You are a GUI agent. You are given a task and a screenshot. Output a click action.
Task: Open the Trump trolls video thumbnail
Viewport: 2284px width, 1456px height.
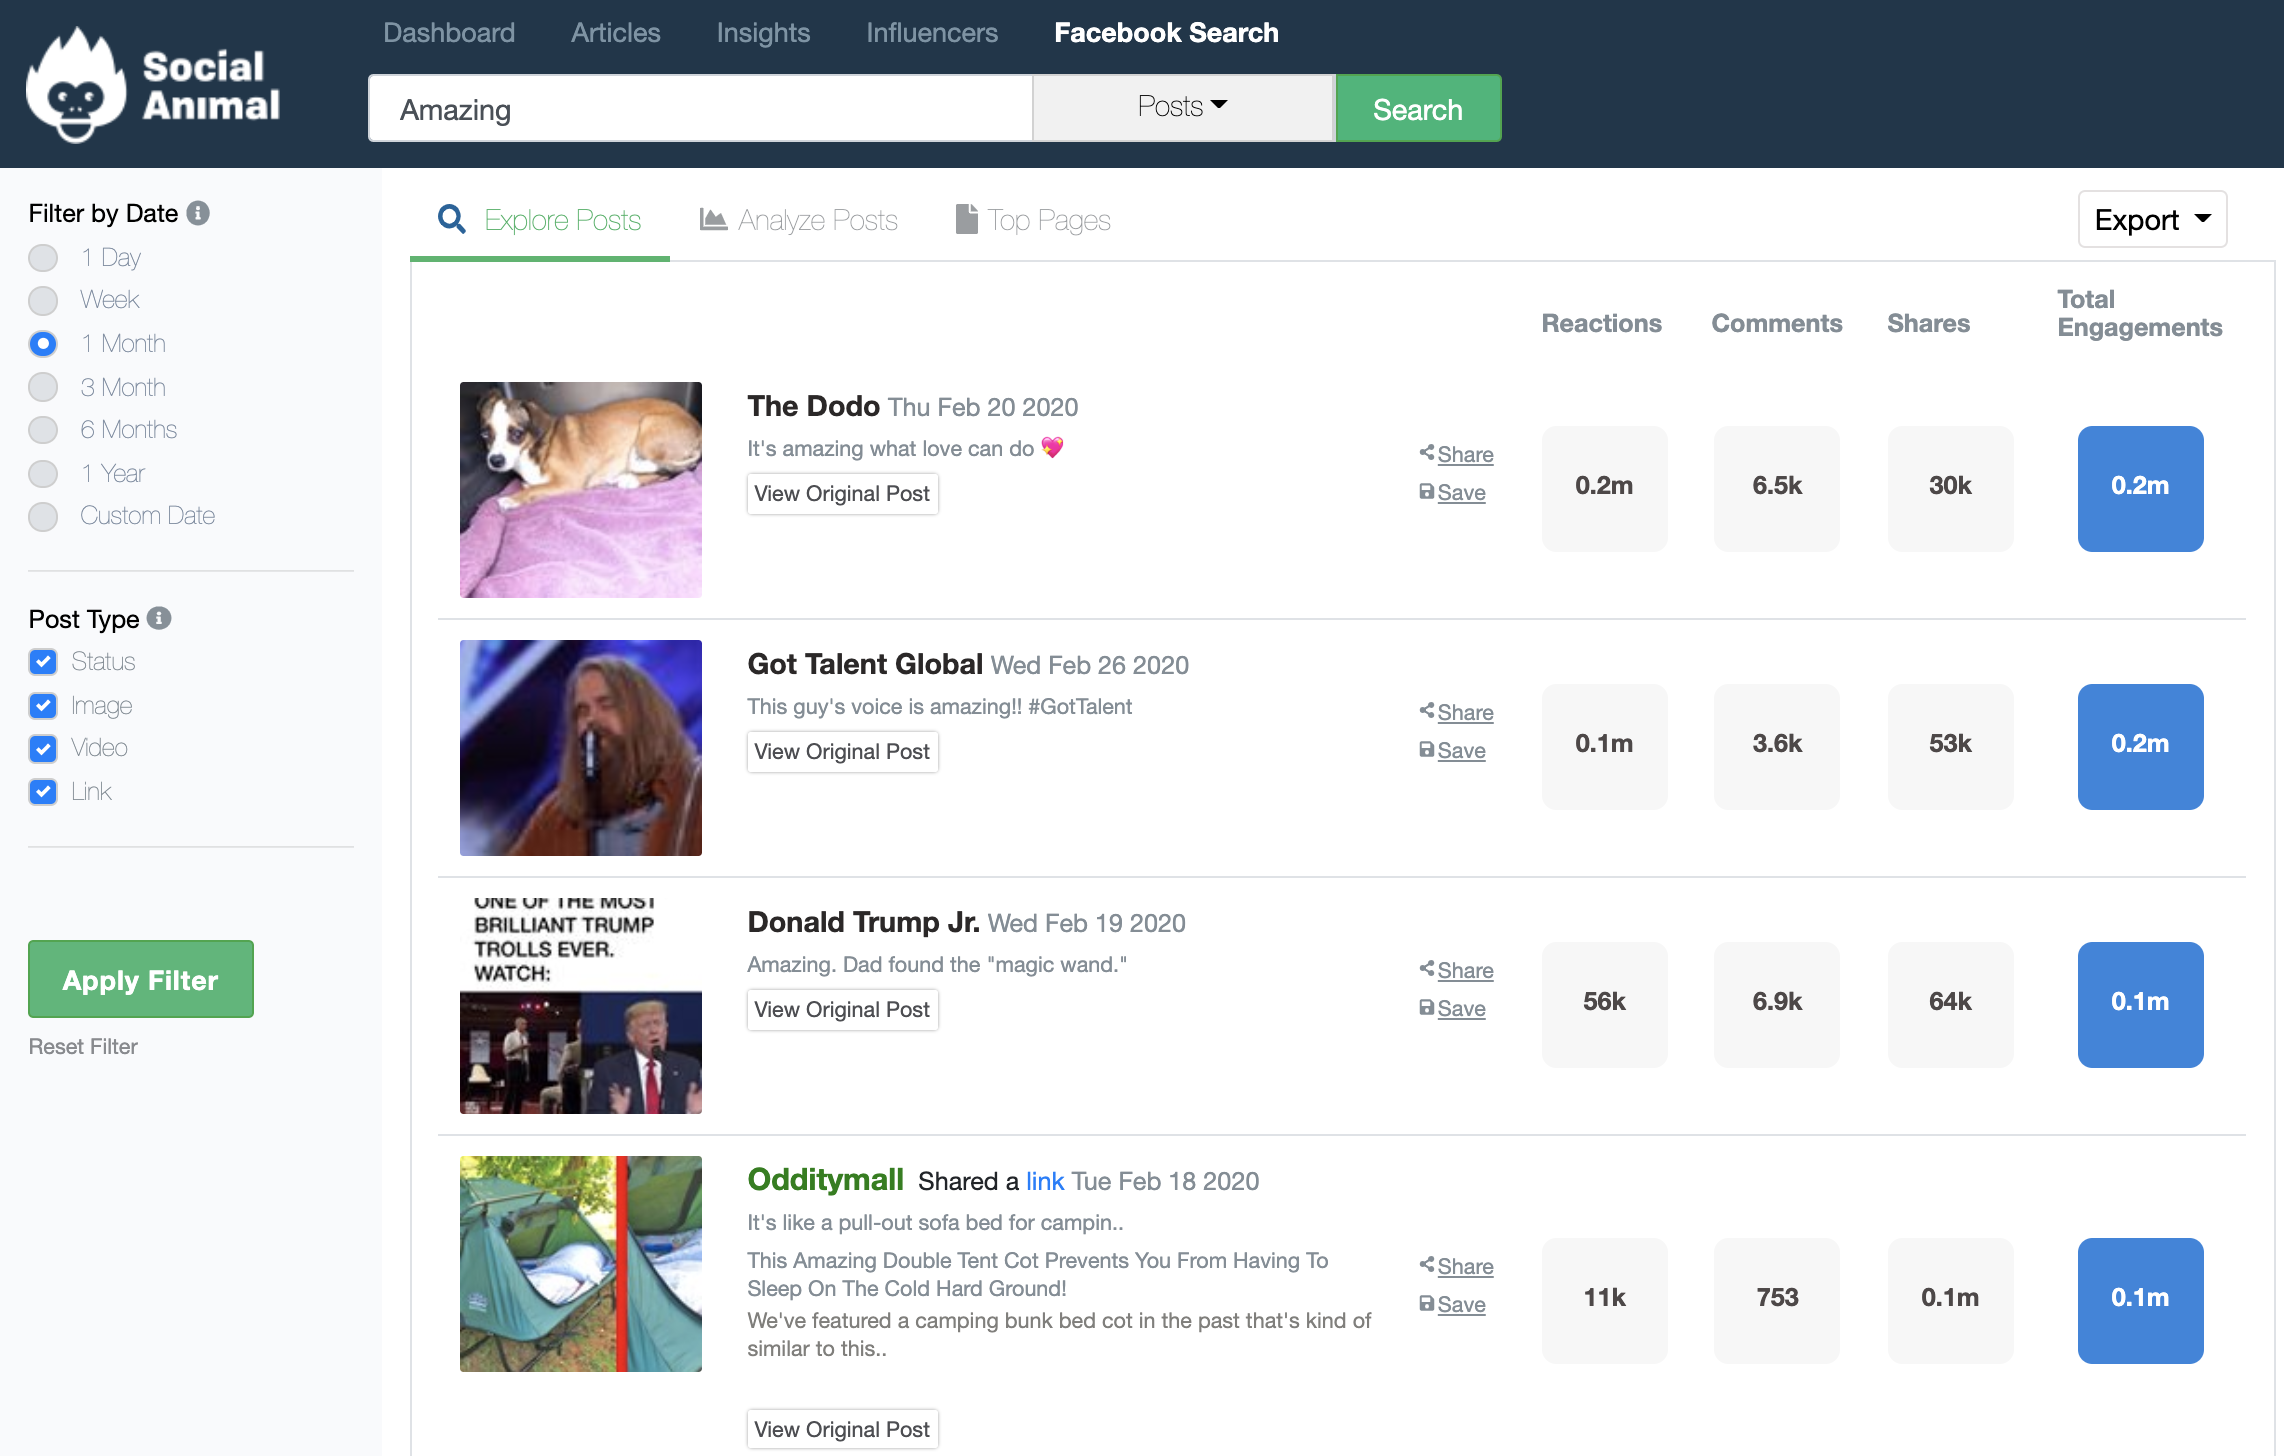pyautogui.click(x=581, y=1006)
